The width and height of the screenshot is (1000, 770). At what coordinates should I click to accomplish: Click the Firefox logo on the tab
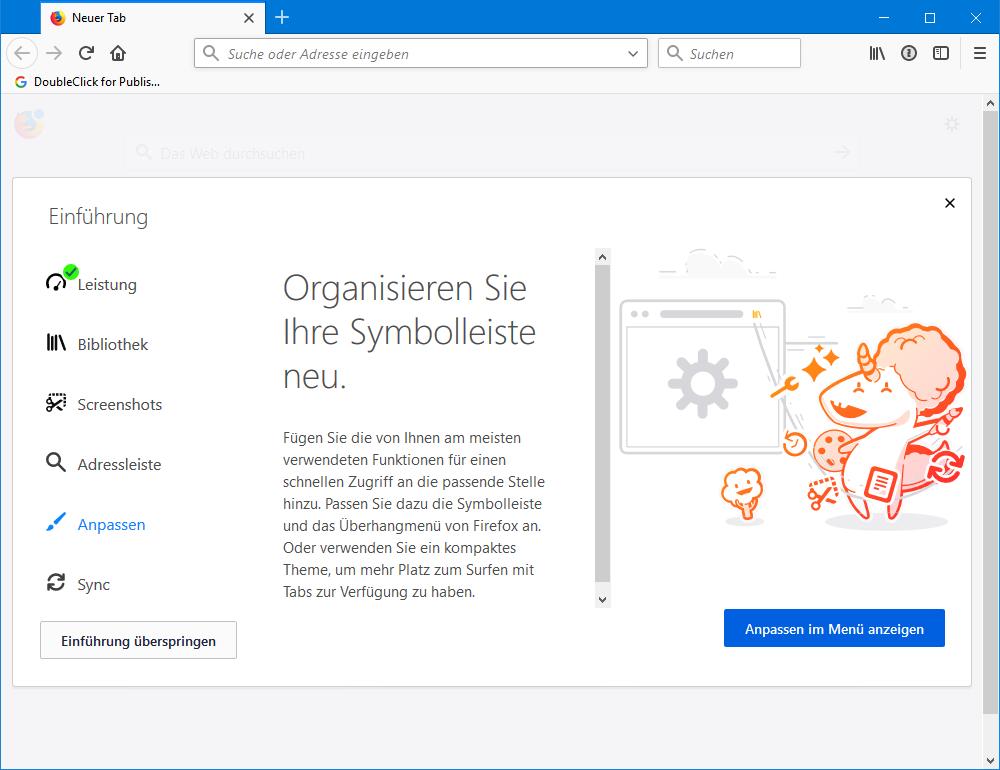pyautogui.click(x=58, y=18)
